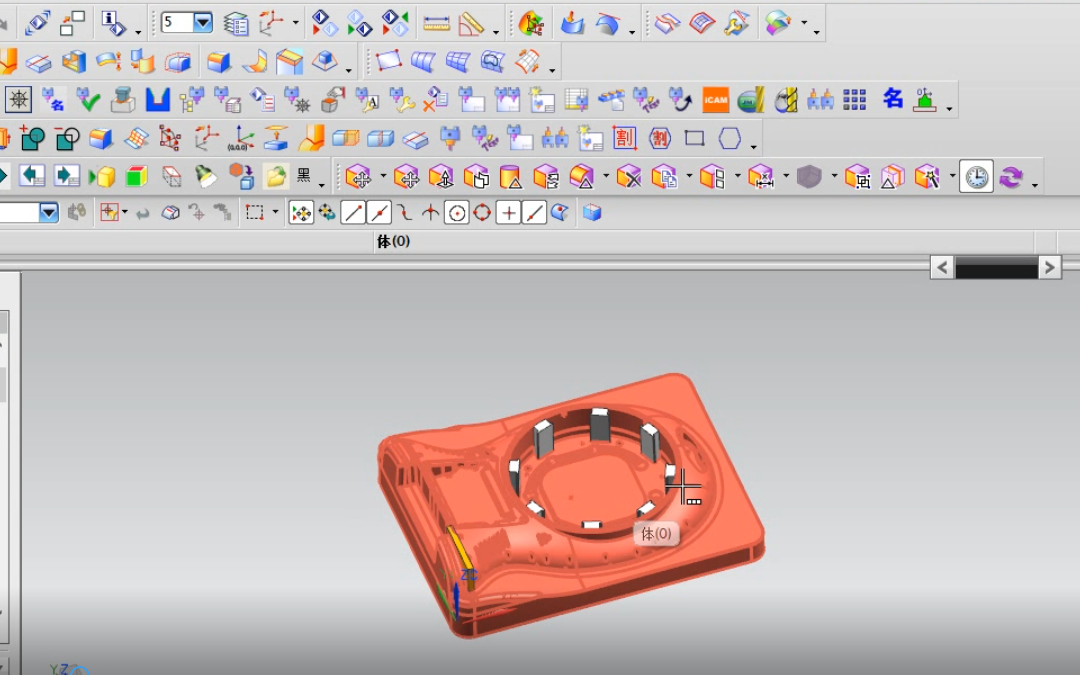Click the scrollbar left arrow button
The image size is (1080, 675).
[x=942, y=267]
